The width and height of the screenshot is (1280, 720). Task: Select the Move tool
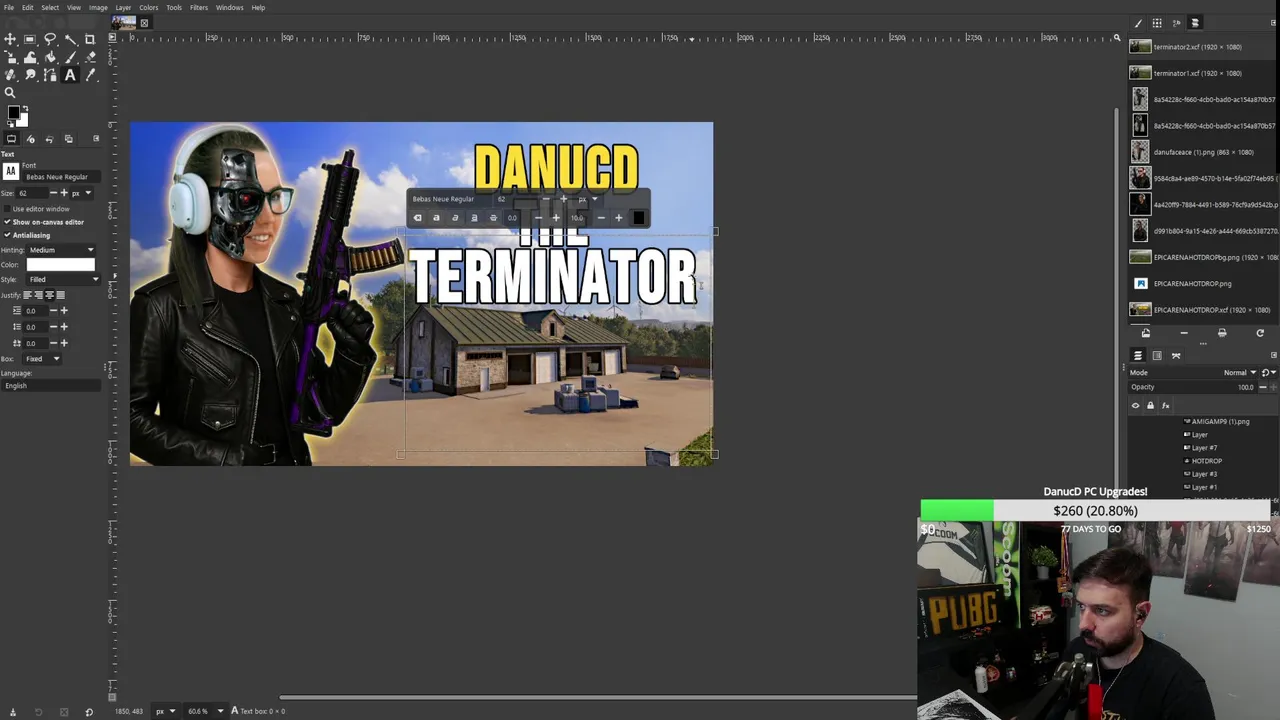pos(10,39)
